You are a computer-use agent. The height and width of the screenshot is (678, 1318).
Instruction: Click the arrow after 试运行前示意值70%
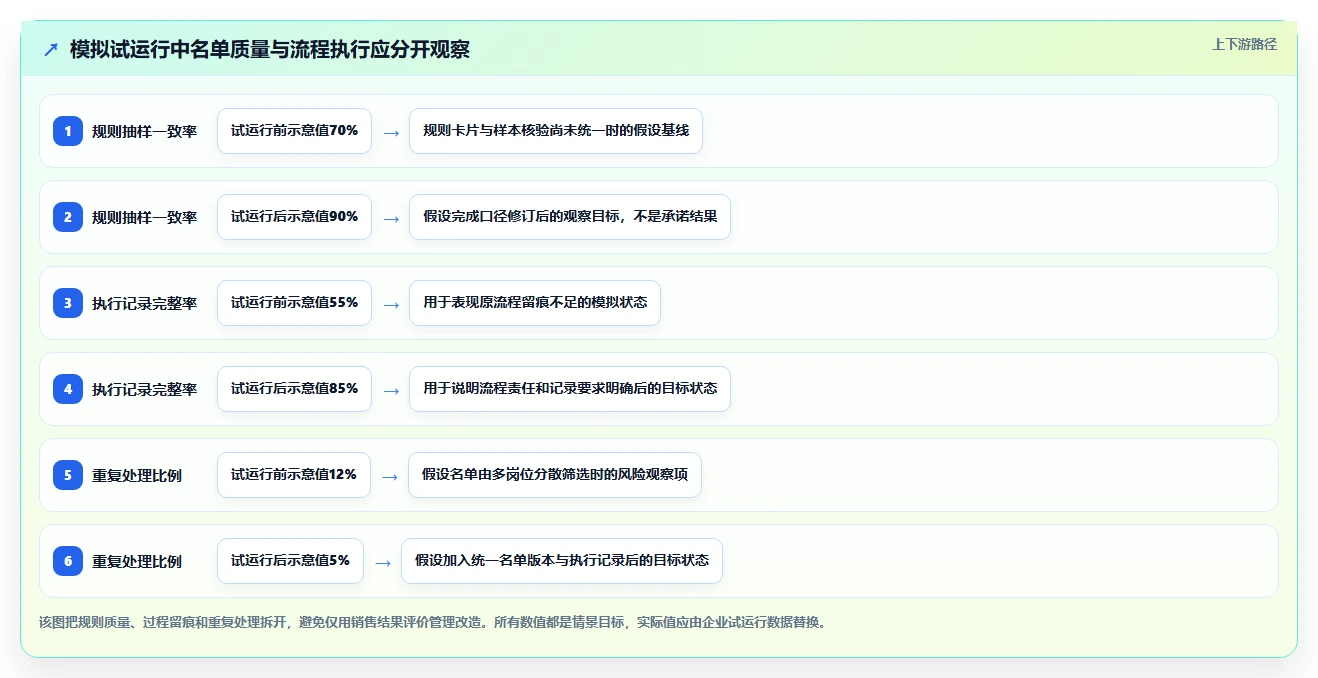click(391, 132)
